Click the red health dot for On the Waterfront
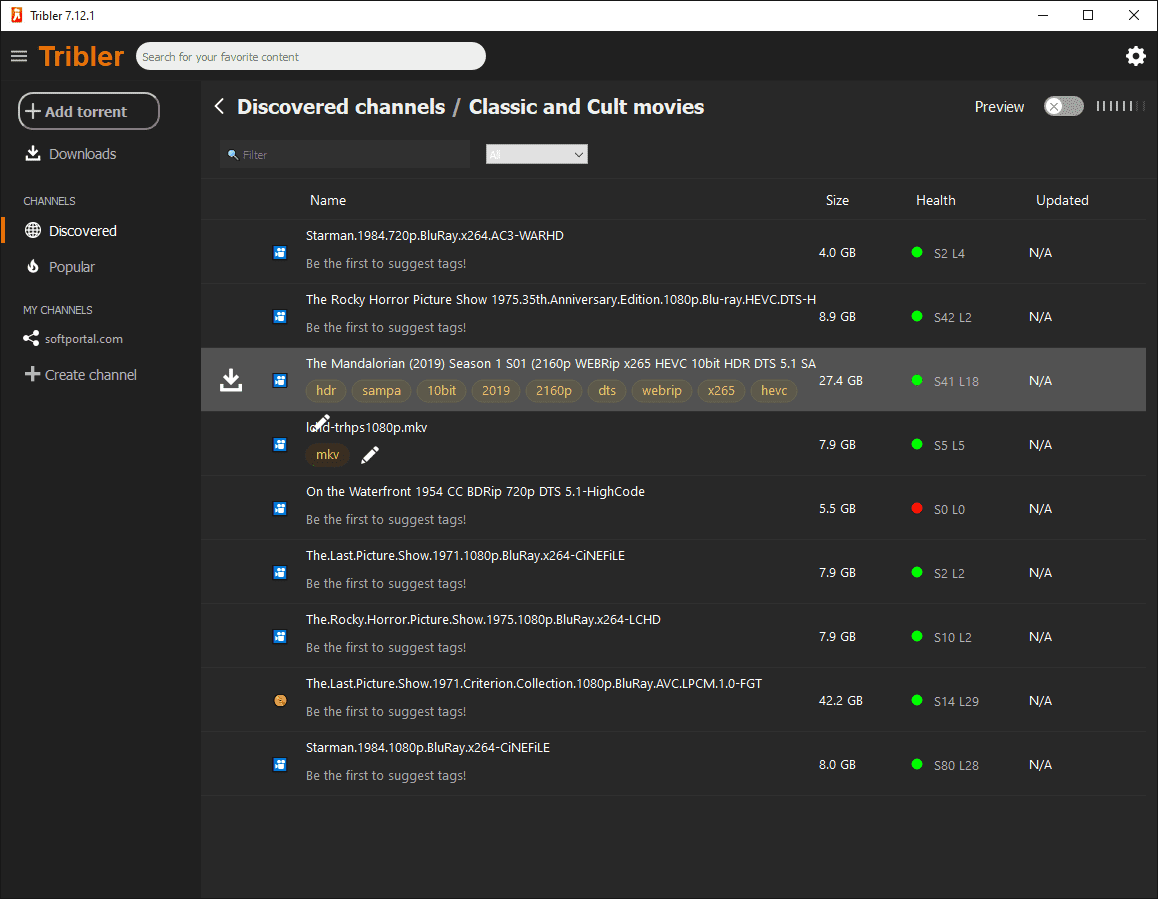1158x899 pixels. [x=917, y=508]
